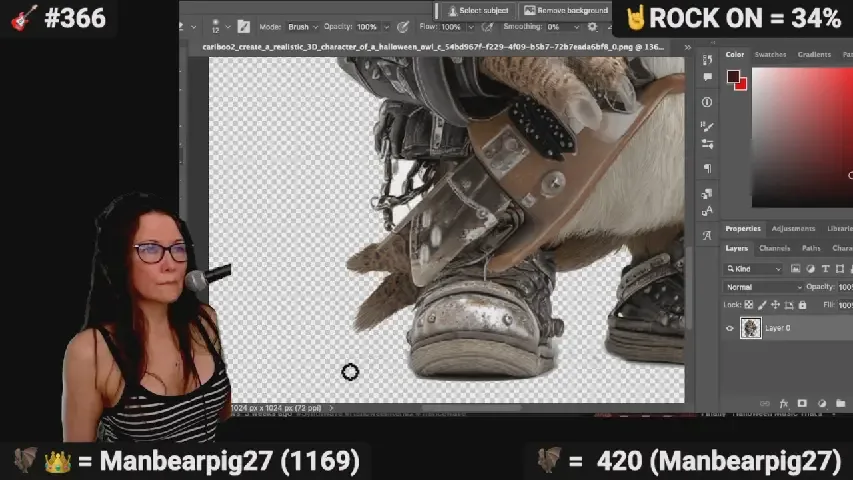Open smoothing options gear icon
The width and height of the screenshot is (853, 480).
pos(592,27)
